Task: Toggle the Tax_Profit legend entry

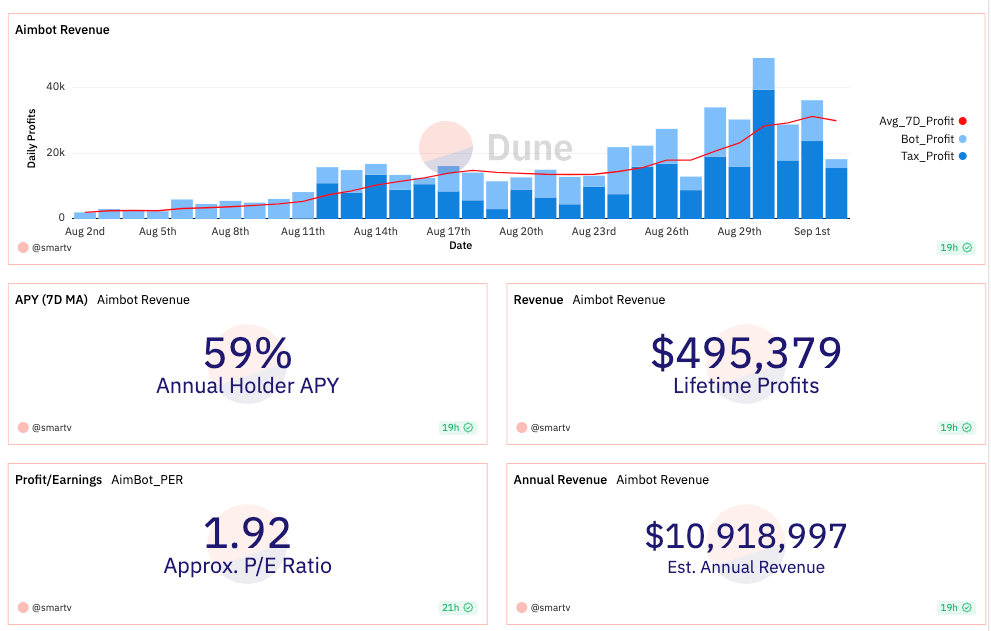Action: (927, 155)
